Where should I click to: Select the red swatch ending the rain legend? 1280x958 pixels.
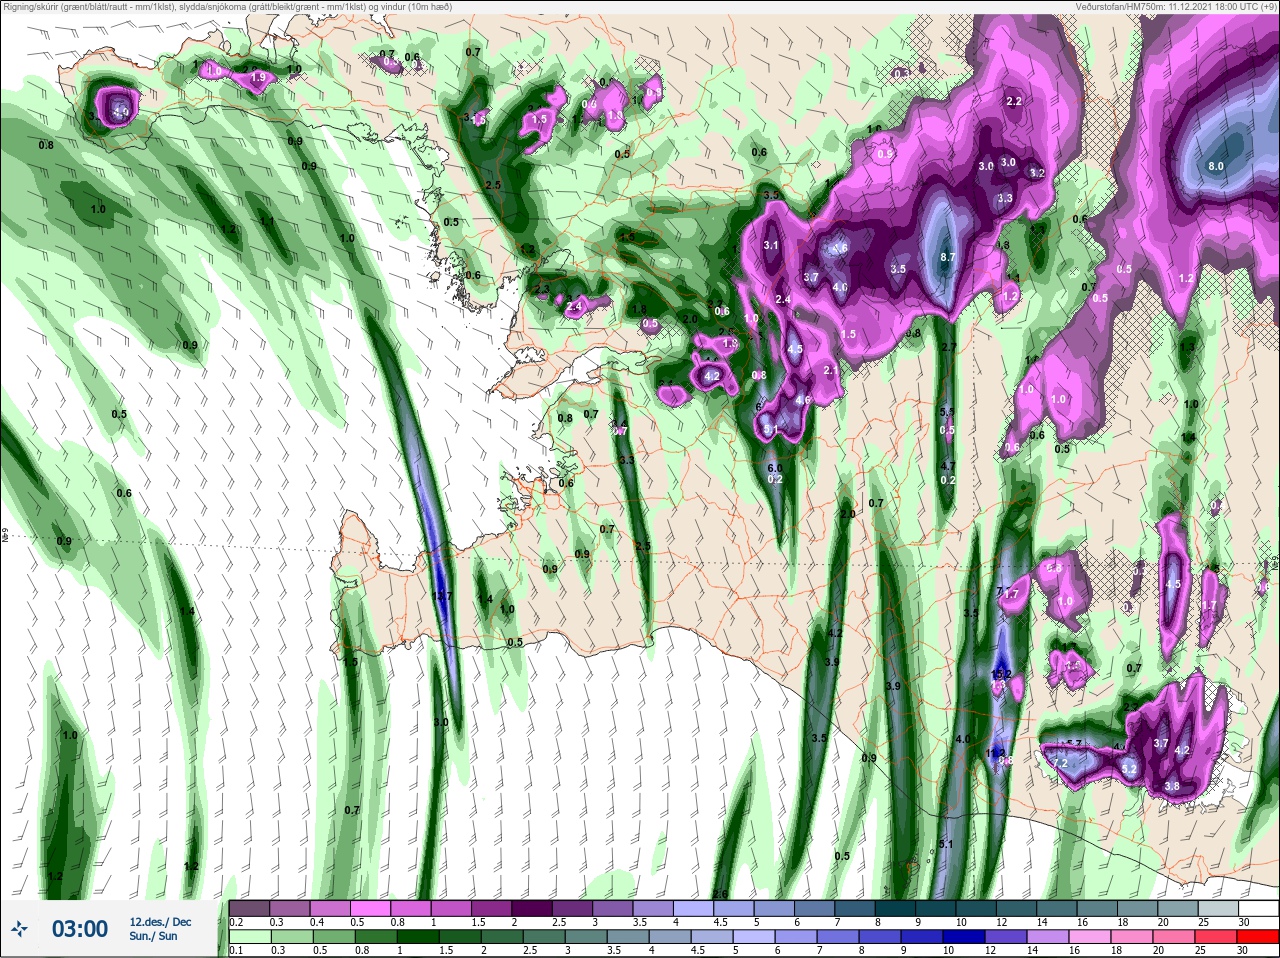tap(1258, 937)
